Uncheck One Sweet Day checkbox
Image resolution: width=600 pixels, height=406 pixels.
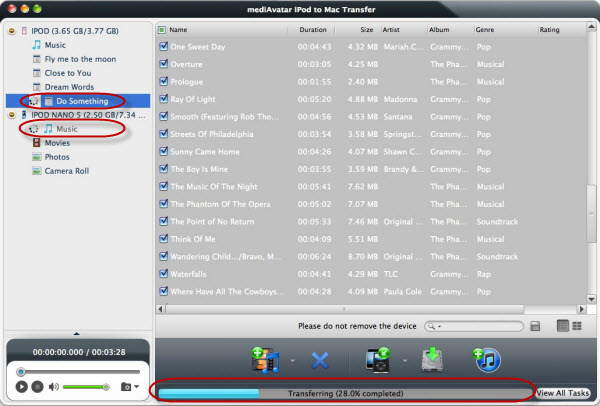click(164, 46)
